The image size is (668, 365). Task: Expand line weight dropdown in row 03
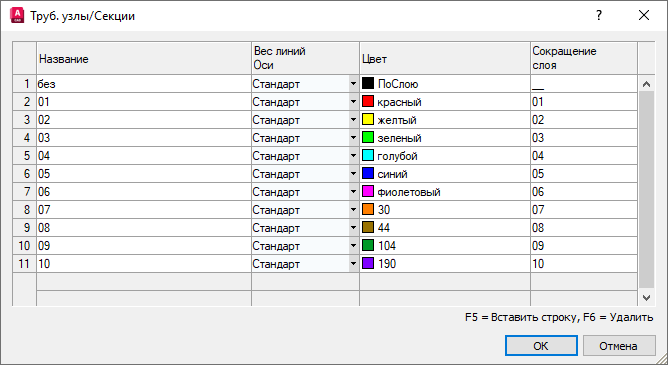354,138
